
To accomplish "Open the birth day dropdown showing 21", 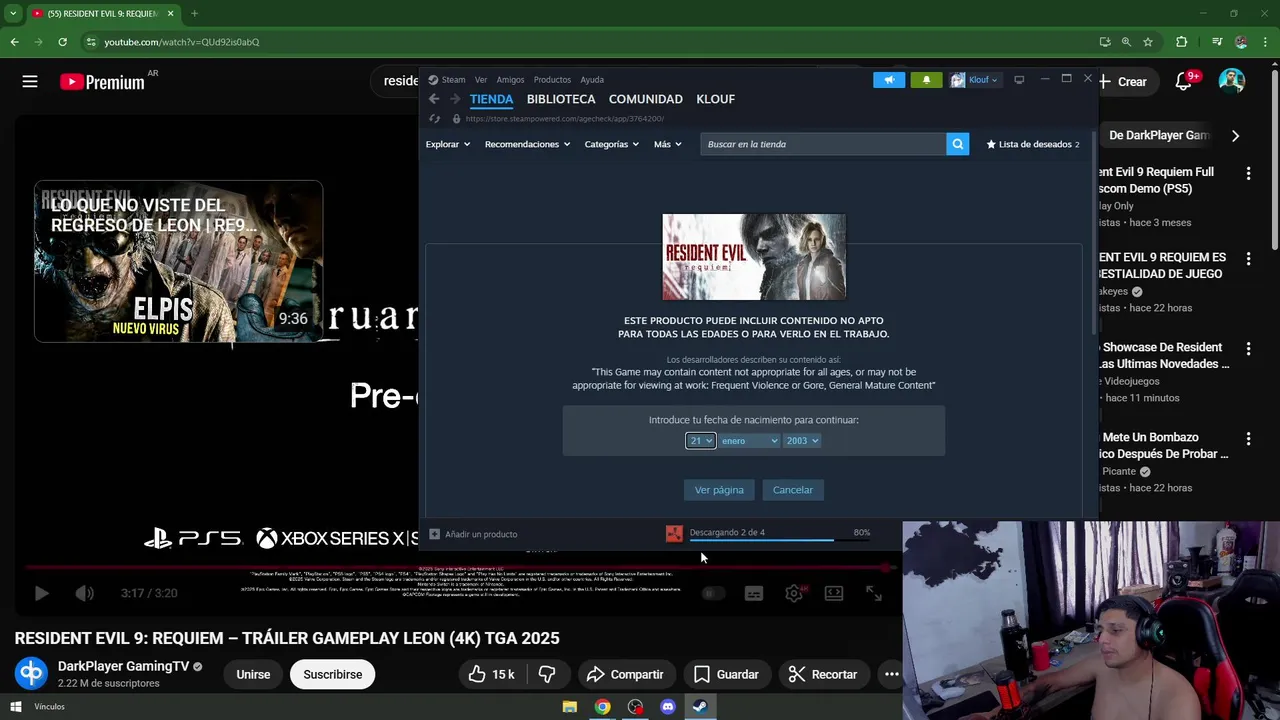I will [x=700, y=441].
